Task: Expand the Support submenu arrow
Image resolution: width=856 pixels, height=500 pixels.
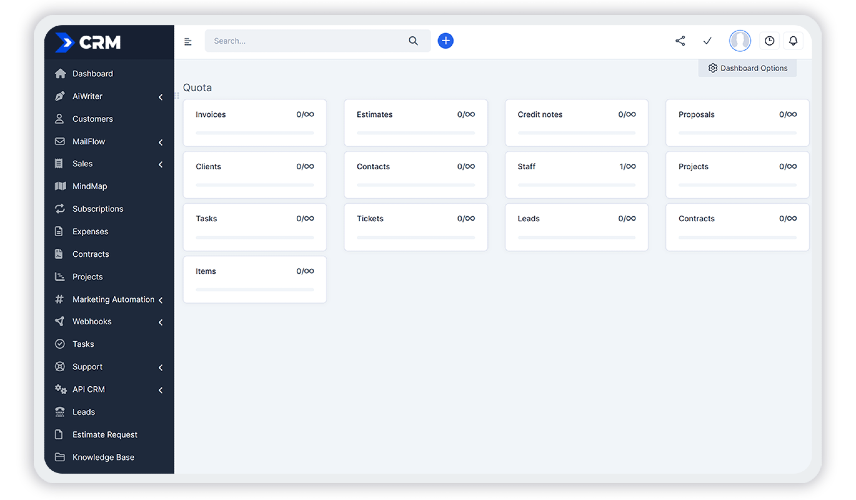Action: (160, 368)
